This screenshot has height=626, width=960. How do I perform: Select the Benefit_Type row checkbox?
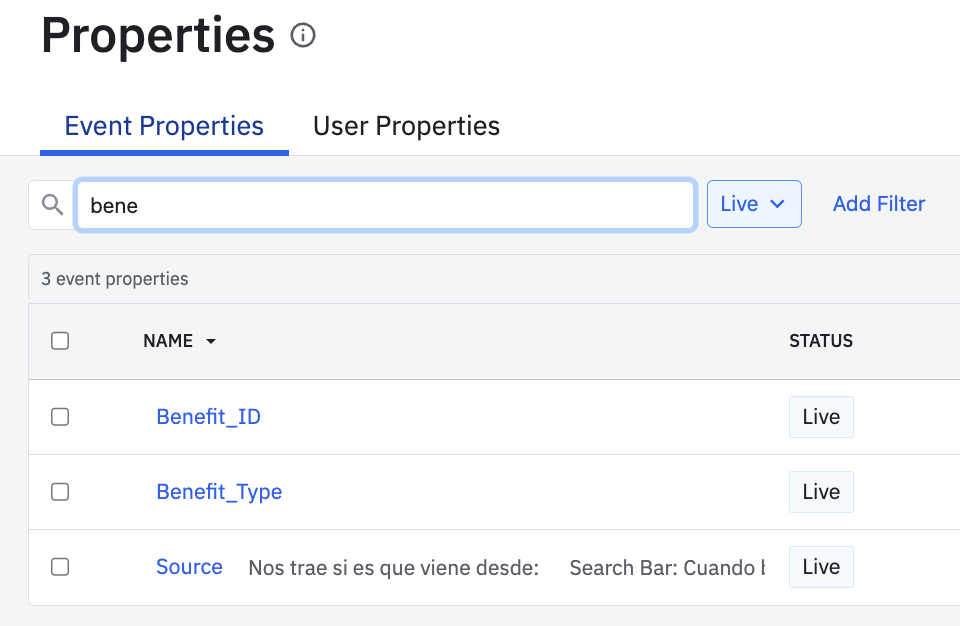point(60,492)
